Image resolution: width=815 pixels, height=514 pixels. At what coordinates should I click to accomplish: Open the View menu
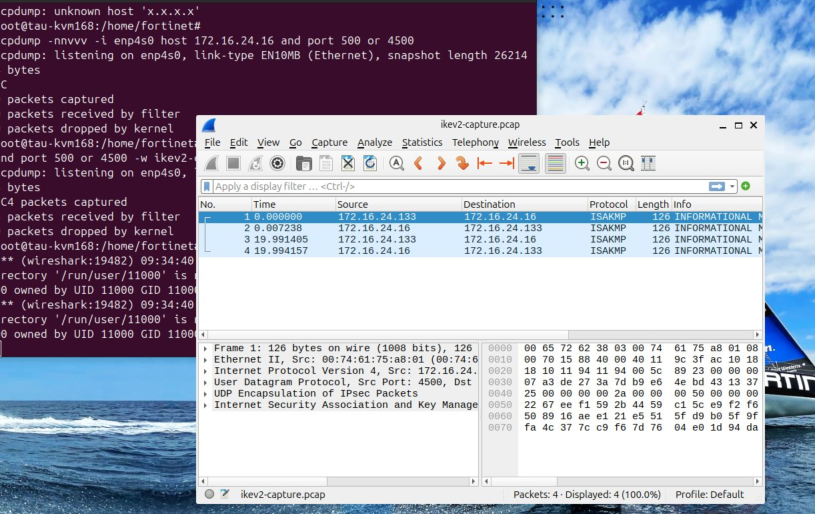coord(268,142)
